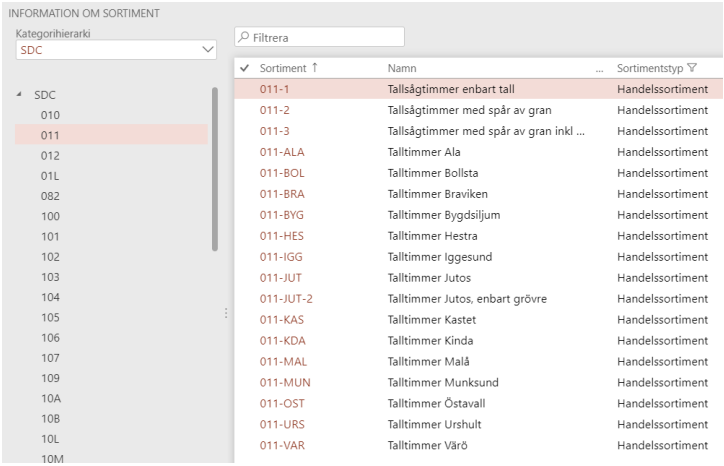The image size is (724, 466).
Task: Click the 011-VAR sortiment link
Action: (x=281, y=444)
